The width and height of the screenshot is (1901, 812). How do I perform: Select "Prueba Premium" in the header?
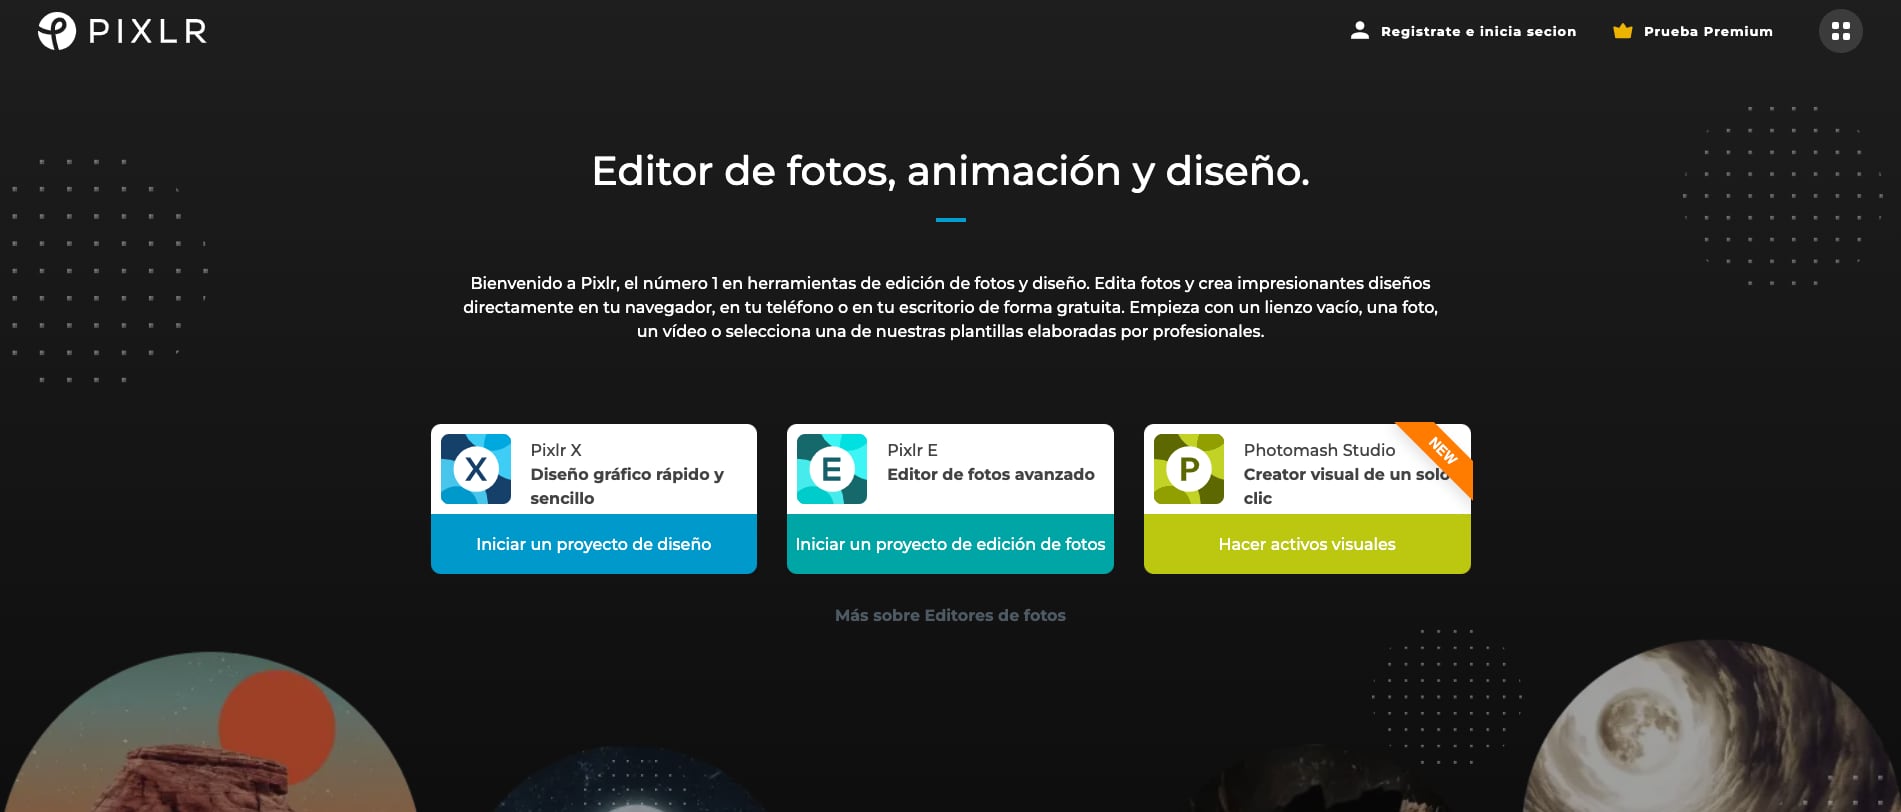(x=1707, y=32)
